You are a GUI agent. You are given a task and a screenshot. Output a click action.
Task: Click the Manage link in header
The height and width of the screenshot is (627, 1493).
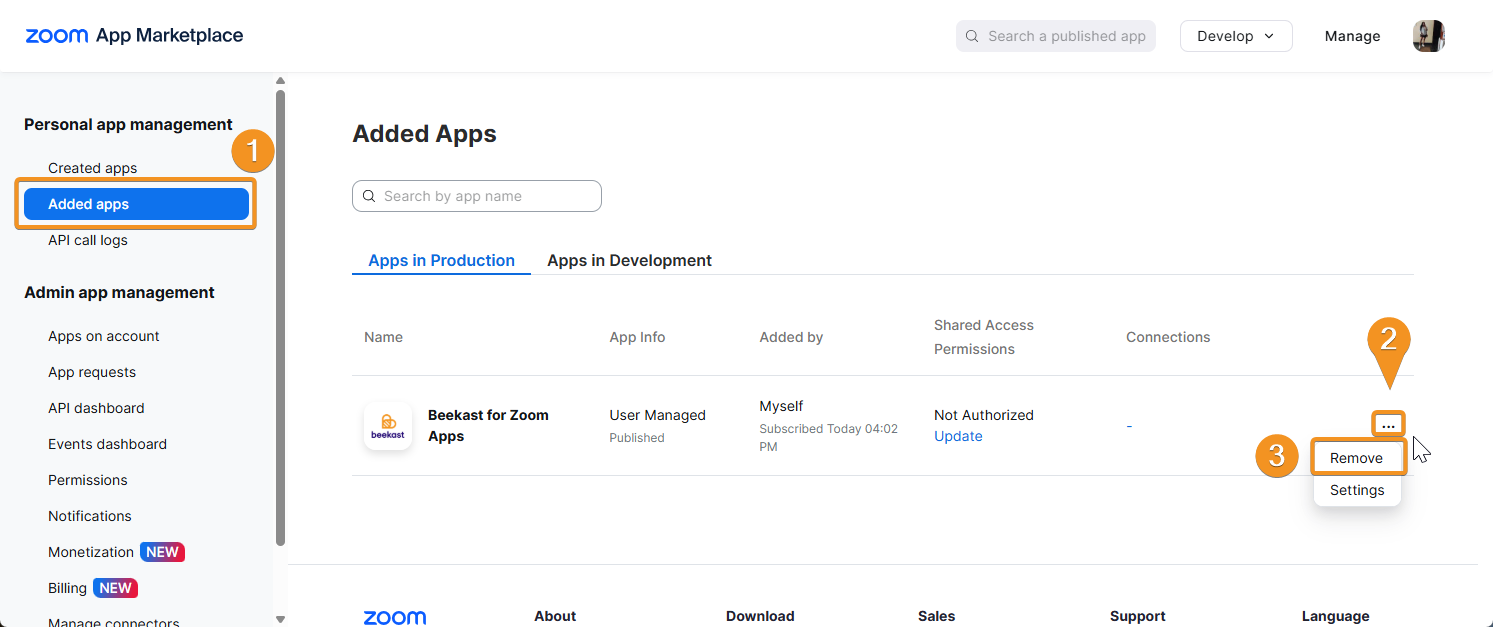click(x=1352, y=36)
